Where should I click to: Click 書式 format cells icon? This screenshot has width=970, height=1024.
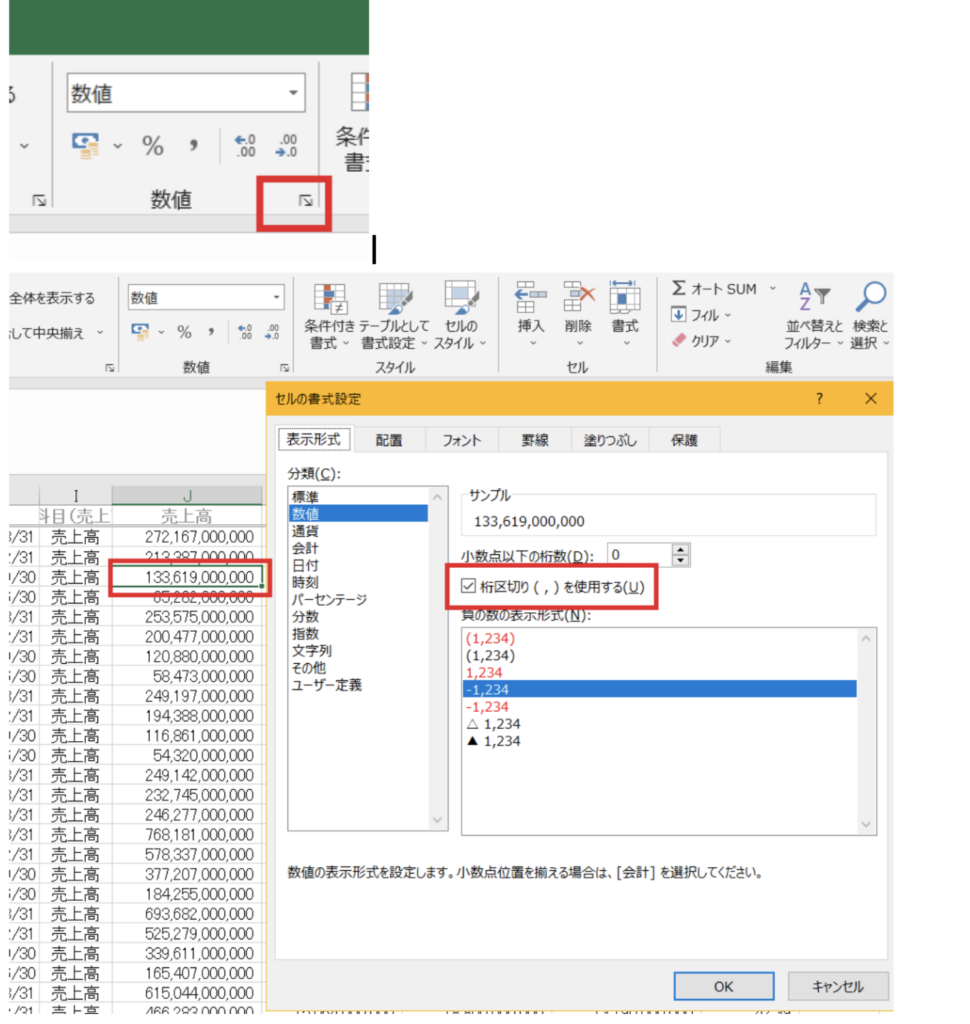pos(624,298)
